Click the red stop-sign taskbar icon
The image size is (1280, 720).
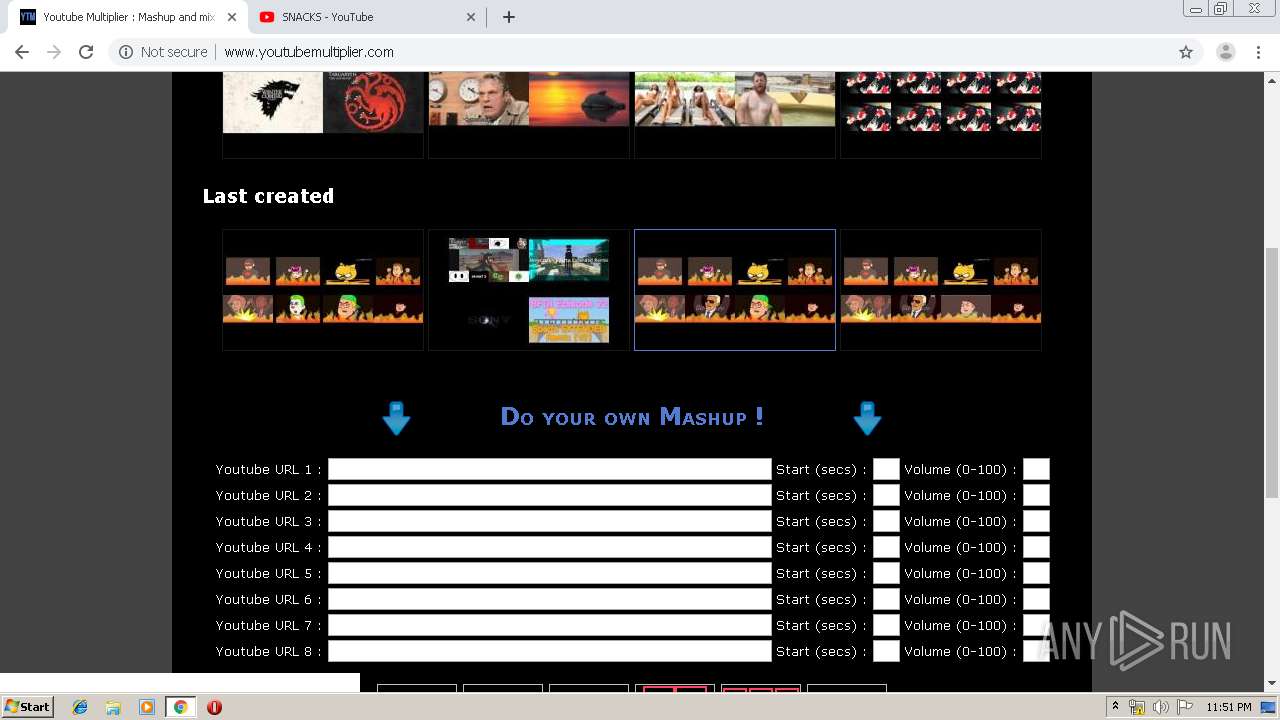click(x=214, y=707)
